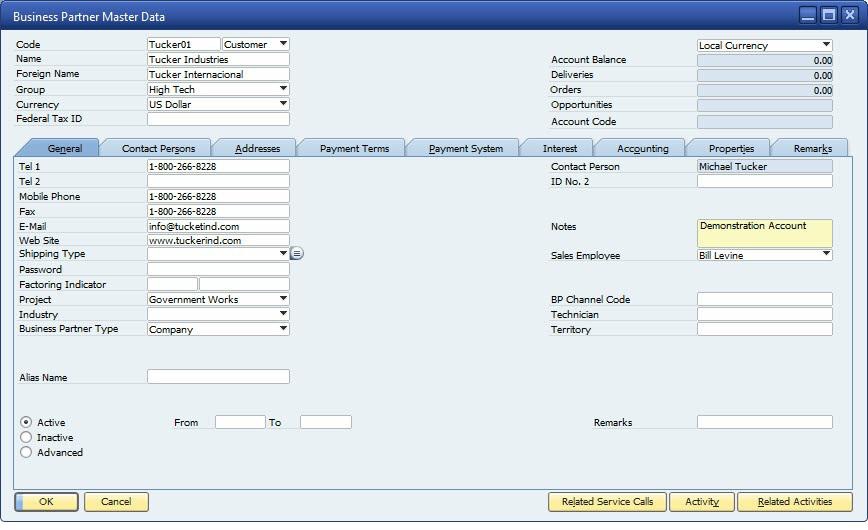Maximize the Business Partner Master Data window

coord(829,15)
